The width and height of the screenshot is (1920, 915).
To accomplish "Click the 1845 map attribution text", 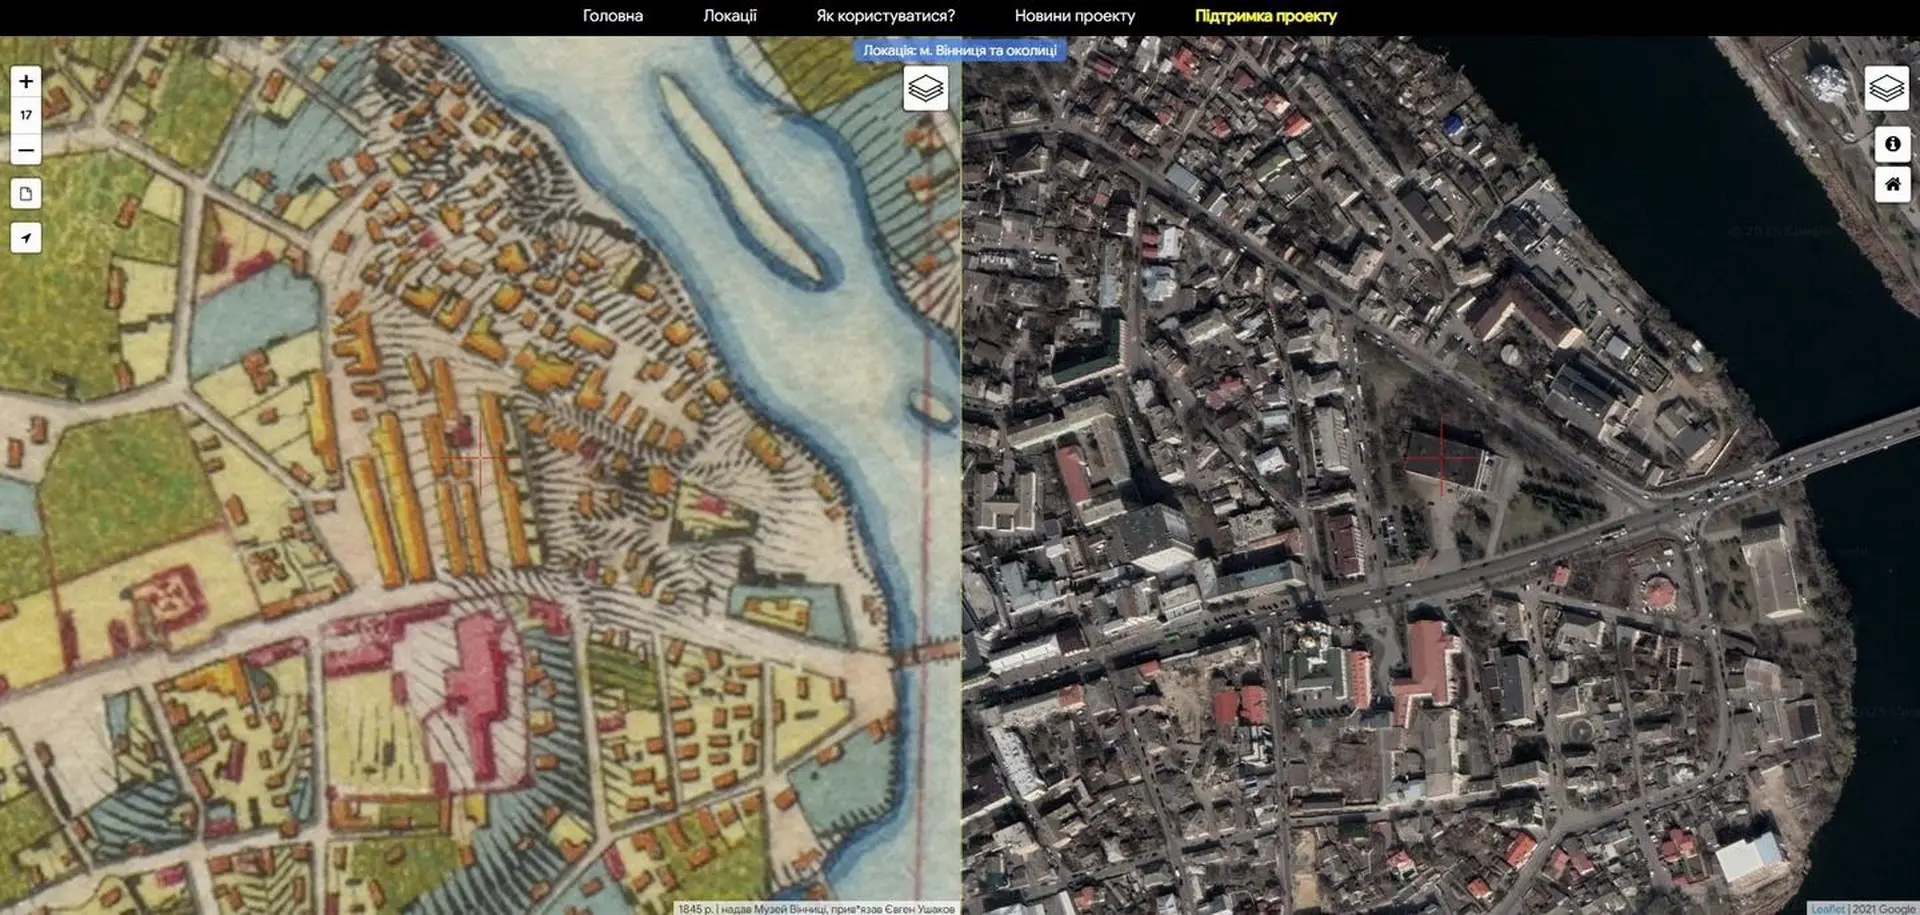I will click(x=816, y=908).
